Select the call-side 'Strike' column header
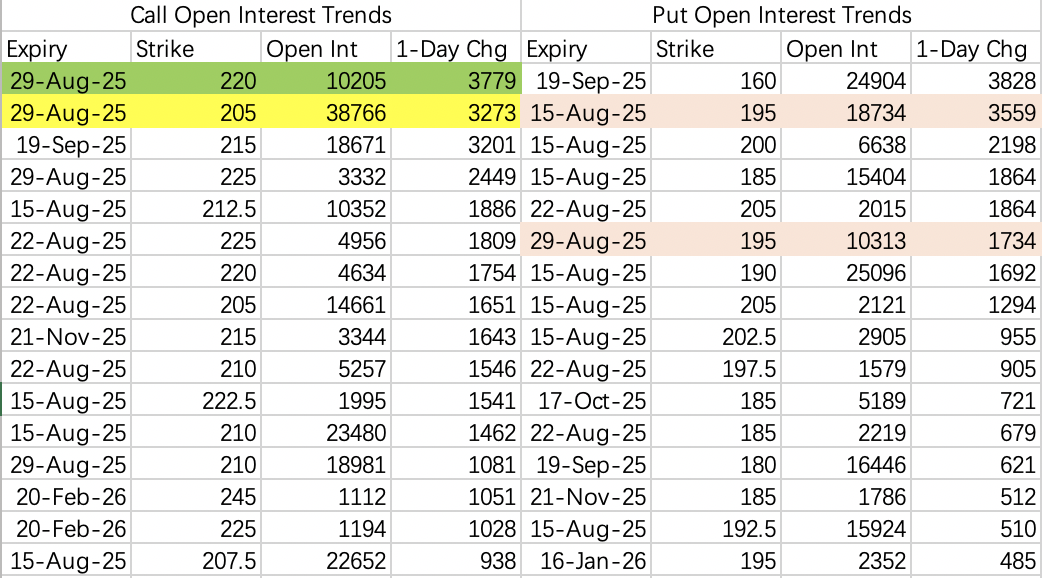The height and width of the screenshot is (578, 1042). click(x=195, y=49)
